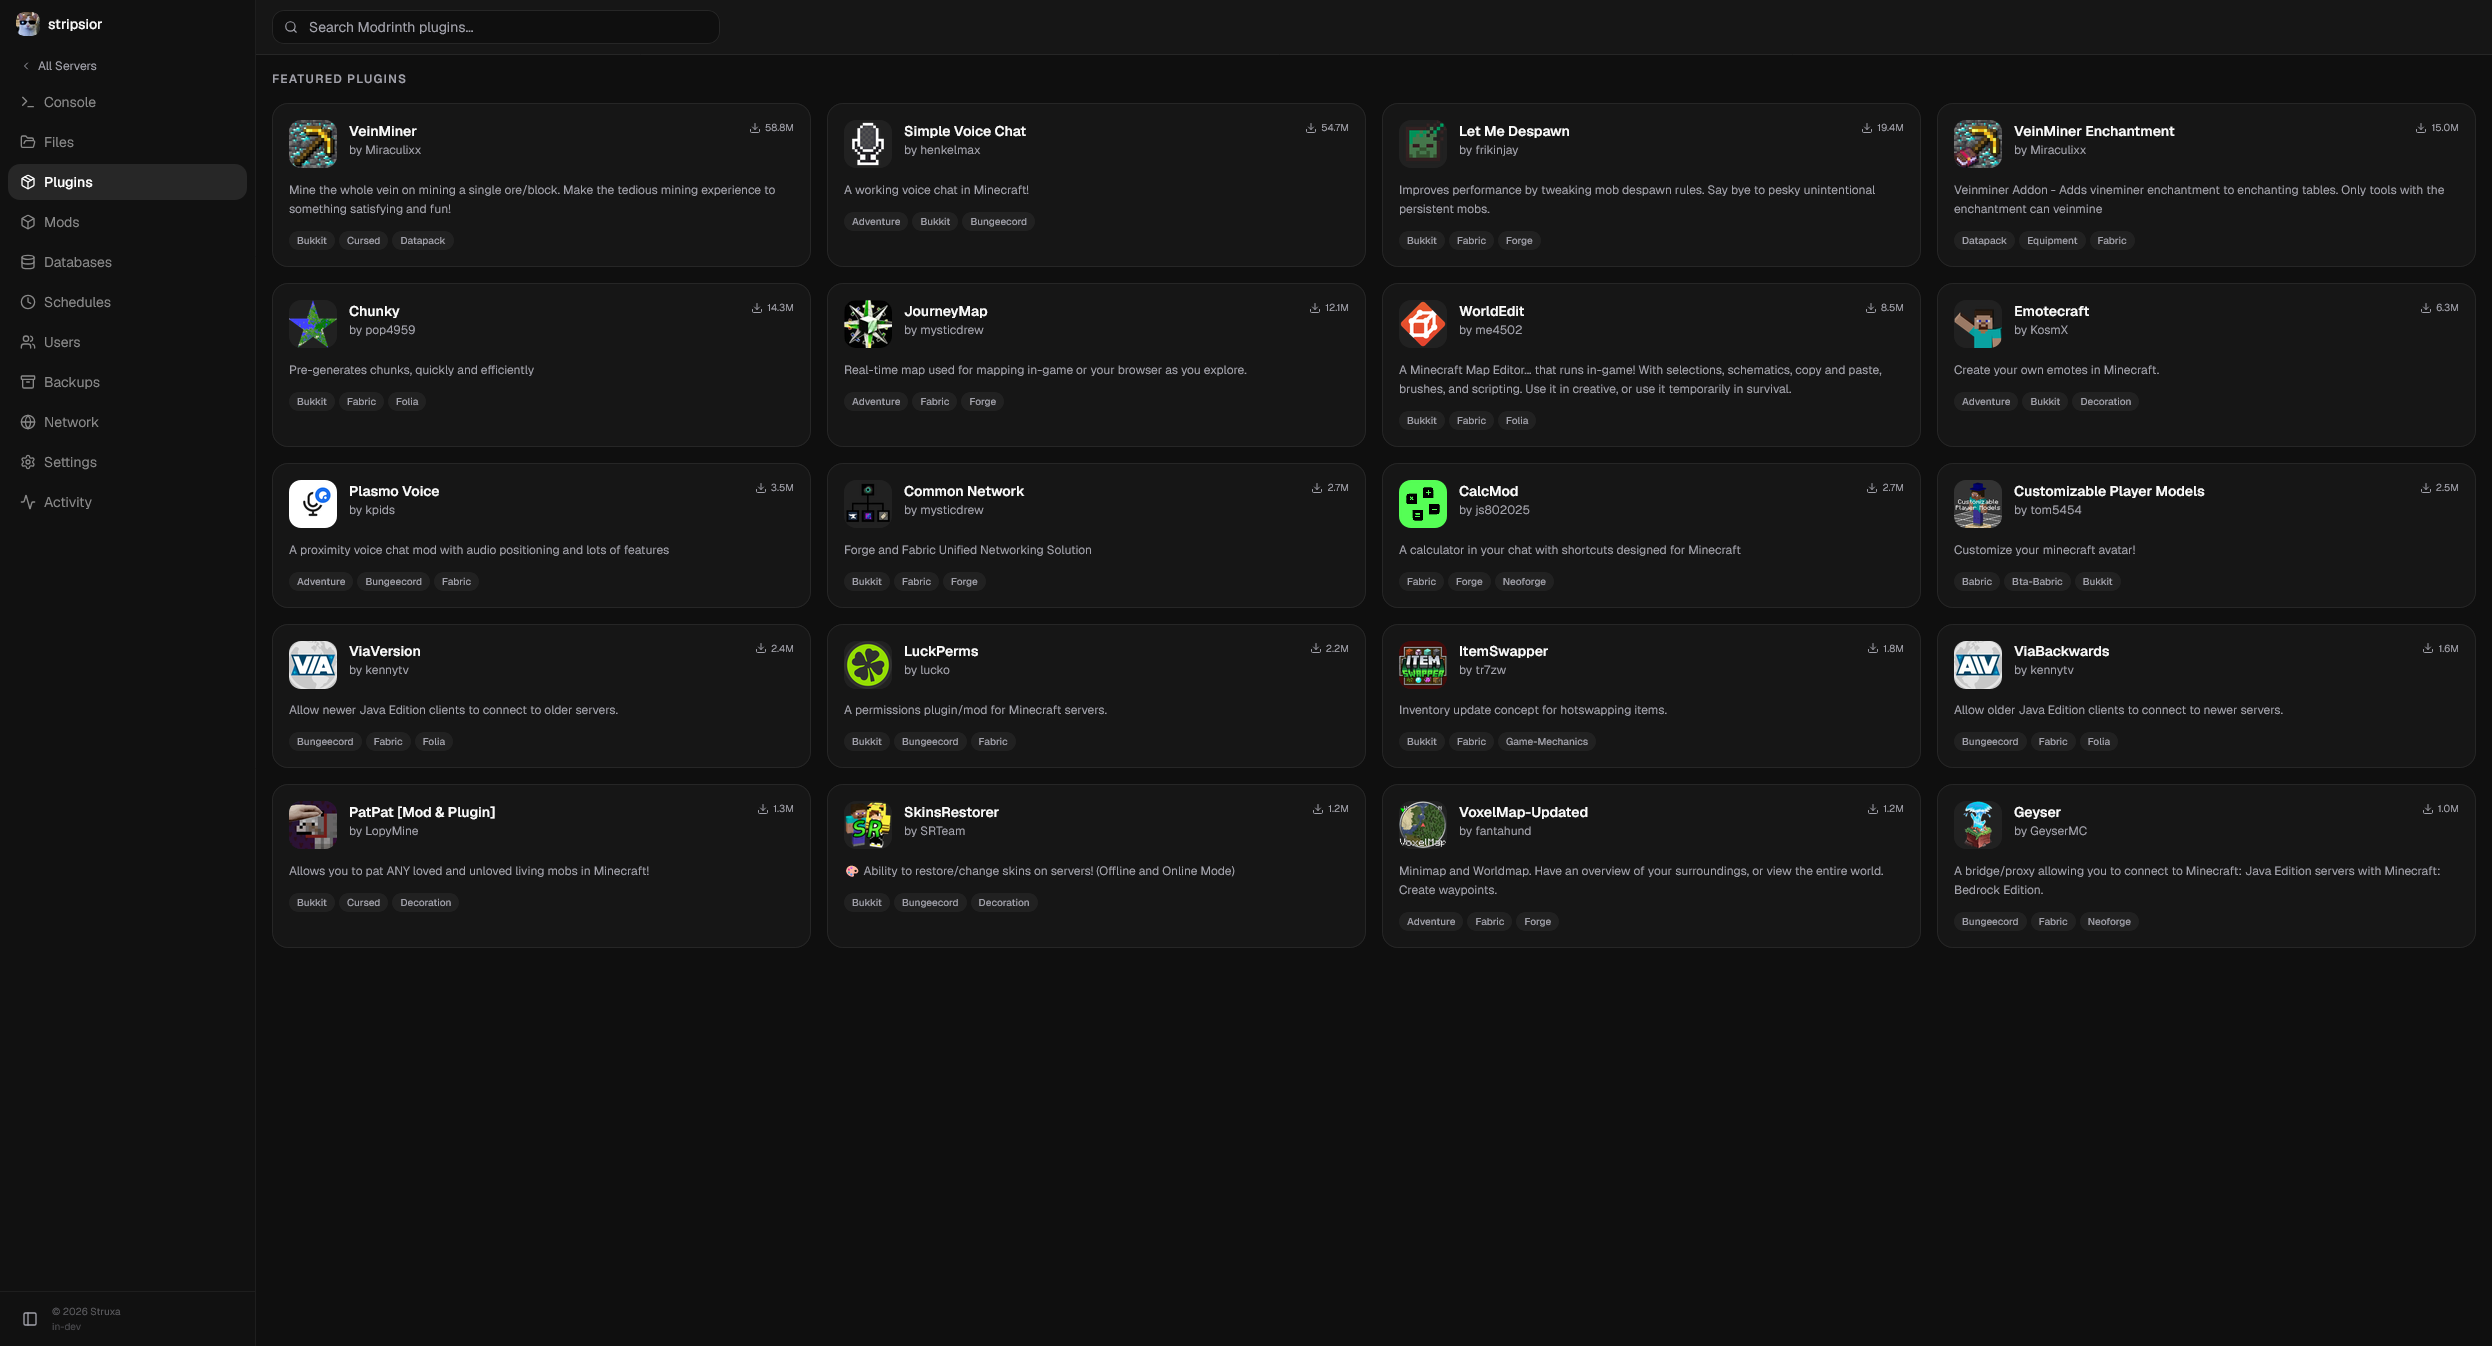Click the Neoforge tag on CalcMod
Image resolution: width=2492 pixels, height=1346 pixels.
click(1524, 582)
